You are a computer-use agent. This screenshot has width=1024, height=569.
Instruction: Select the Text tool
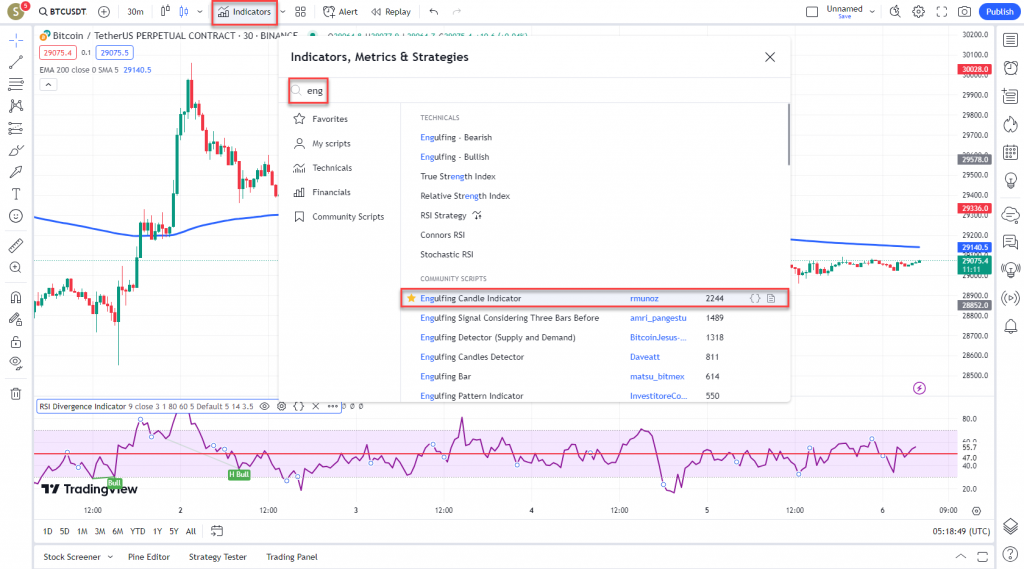(x=16, y=194)
